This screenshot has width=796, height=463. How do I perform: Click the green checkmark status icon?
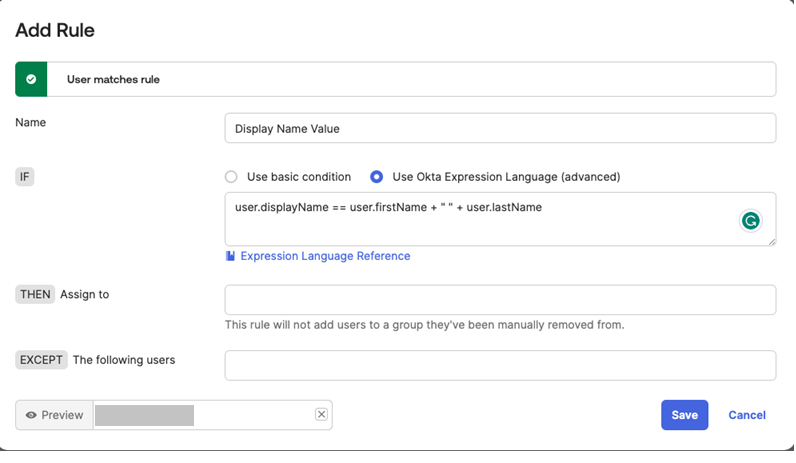[31, 79]
